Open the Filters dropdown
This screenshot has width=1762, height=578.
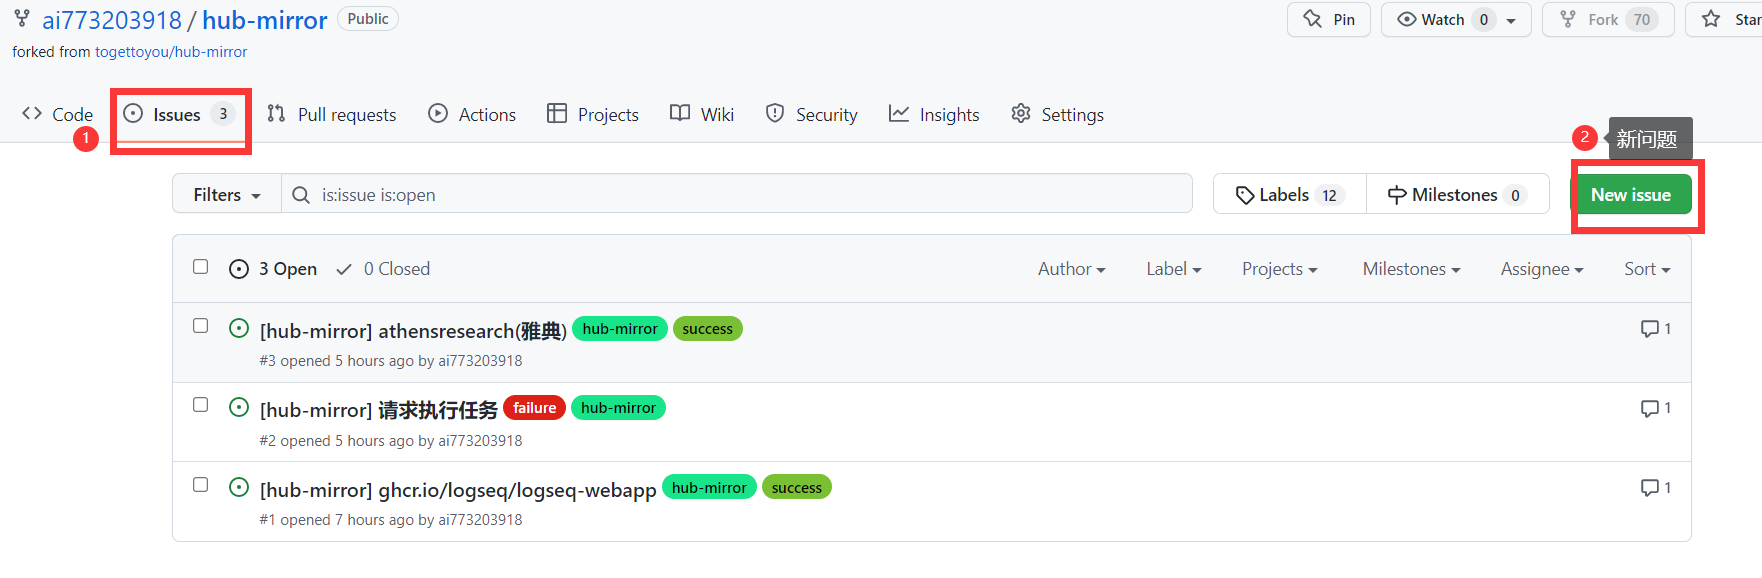227,195
